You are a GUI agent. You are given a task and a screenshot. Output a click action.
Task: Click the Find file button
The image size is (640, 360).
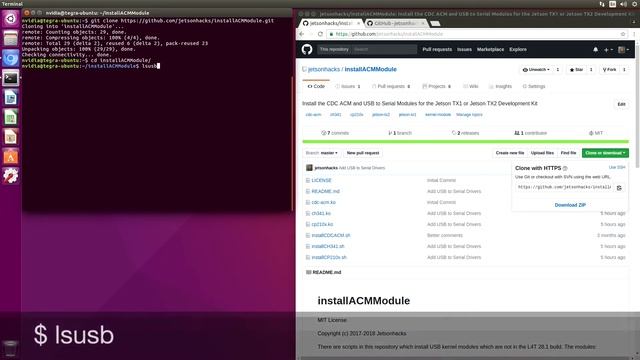568,153
